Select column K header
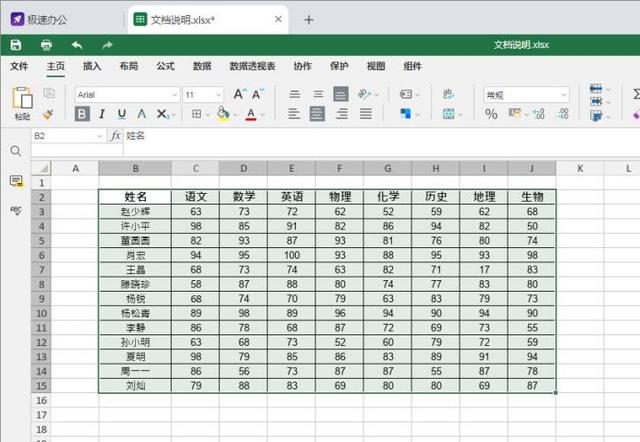640x442 pixels. coord(580,168)
